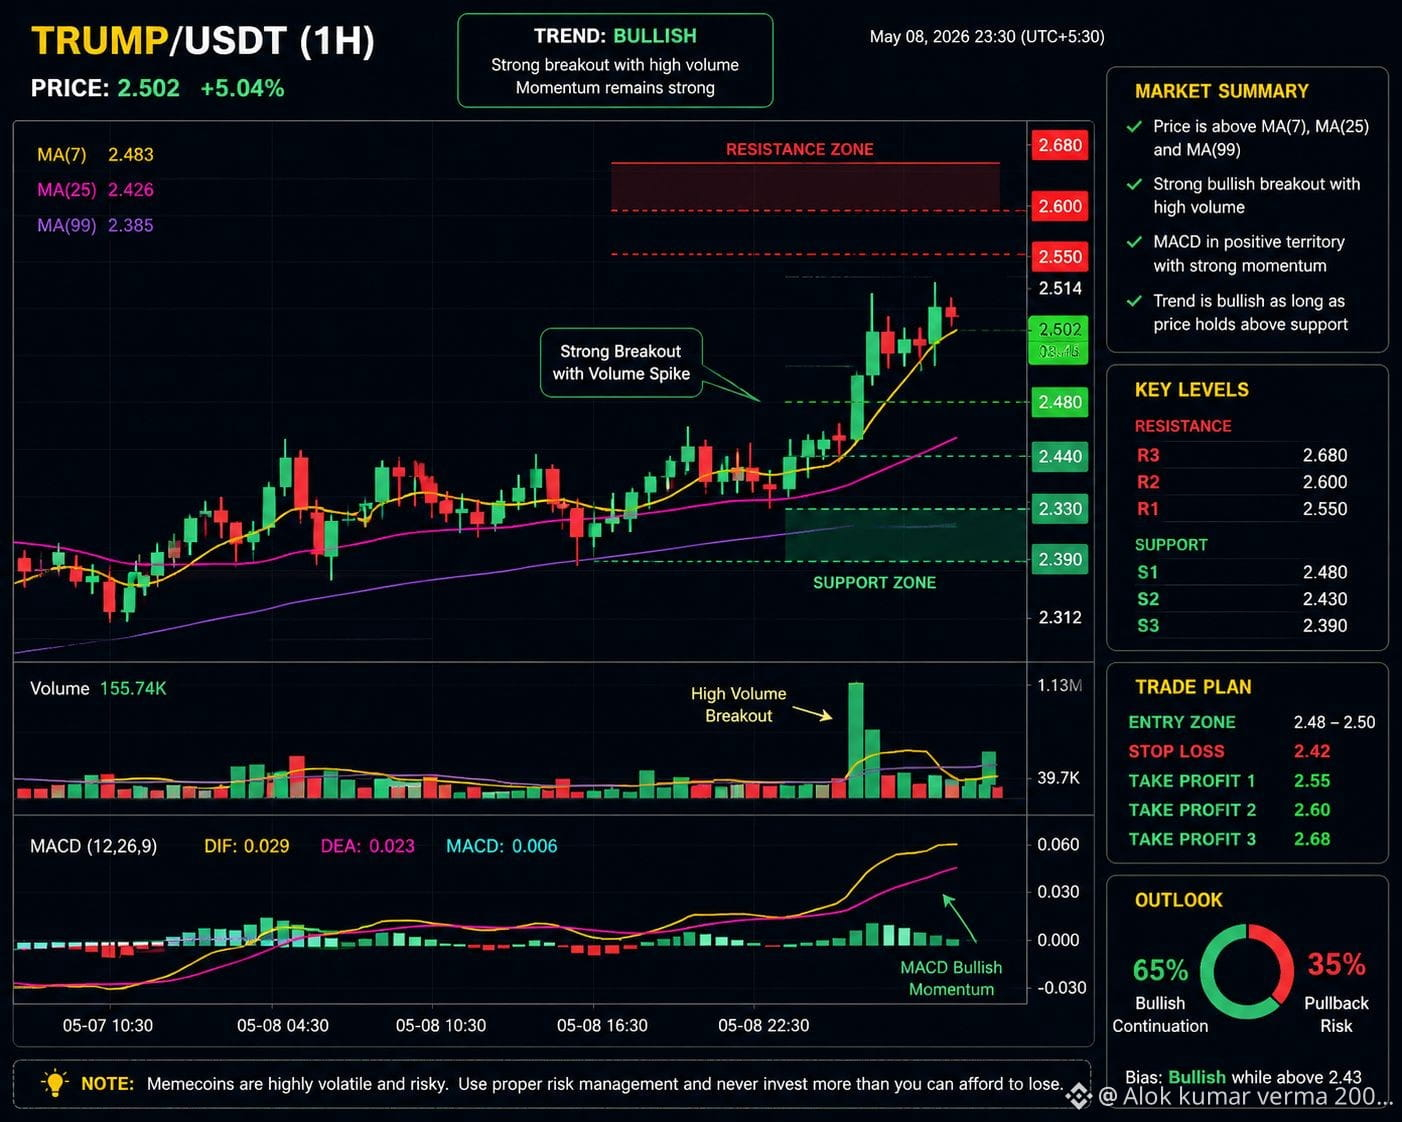The width and height of the screenshot is (1402, 1122).
Task: Click the 'High Volume Breakout' annotation
Action: (738, 705)
